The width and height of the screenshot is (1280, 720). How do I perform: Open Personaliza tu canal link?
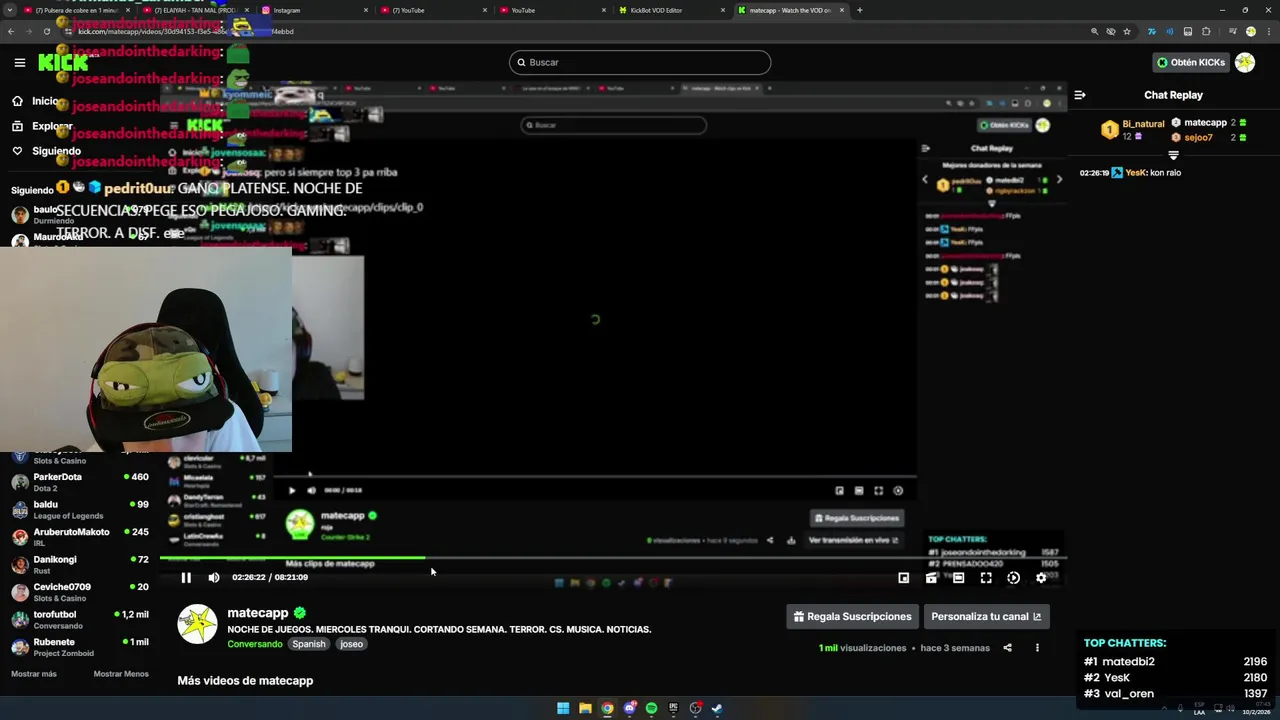(x=986, y=616)
